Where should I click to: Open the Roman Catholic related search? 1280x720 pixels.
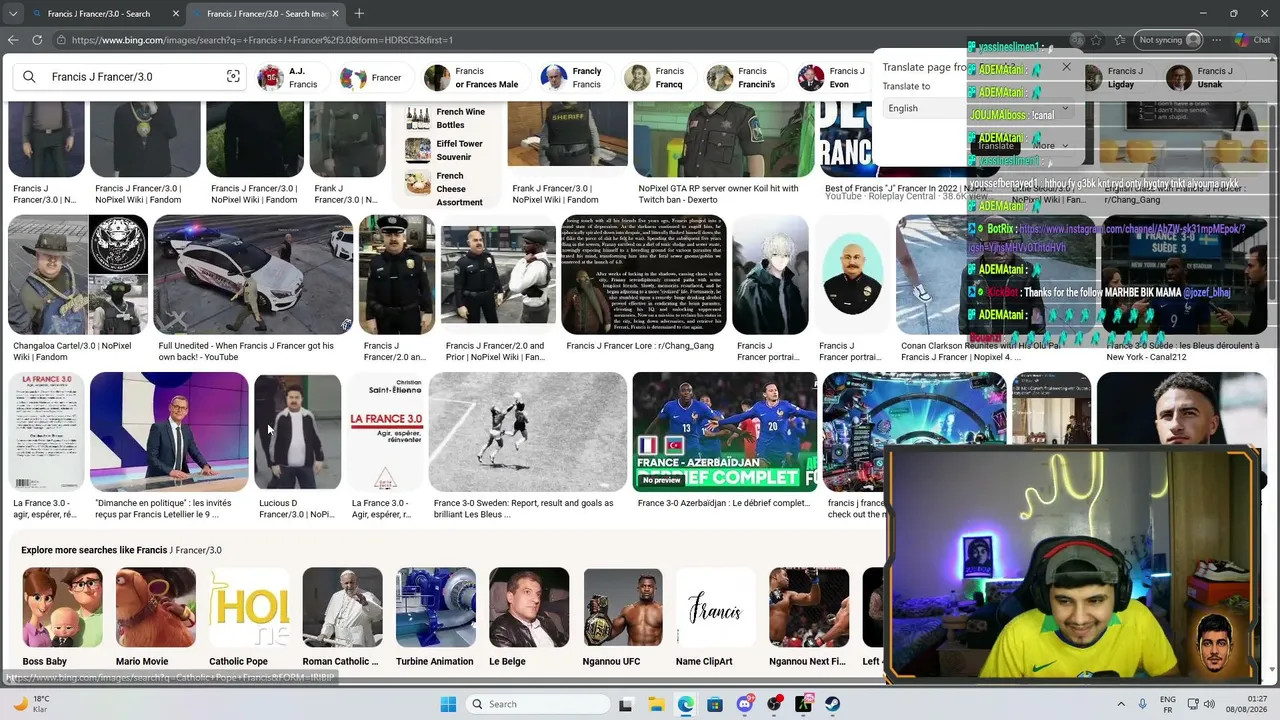342,617
